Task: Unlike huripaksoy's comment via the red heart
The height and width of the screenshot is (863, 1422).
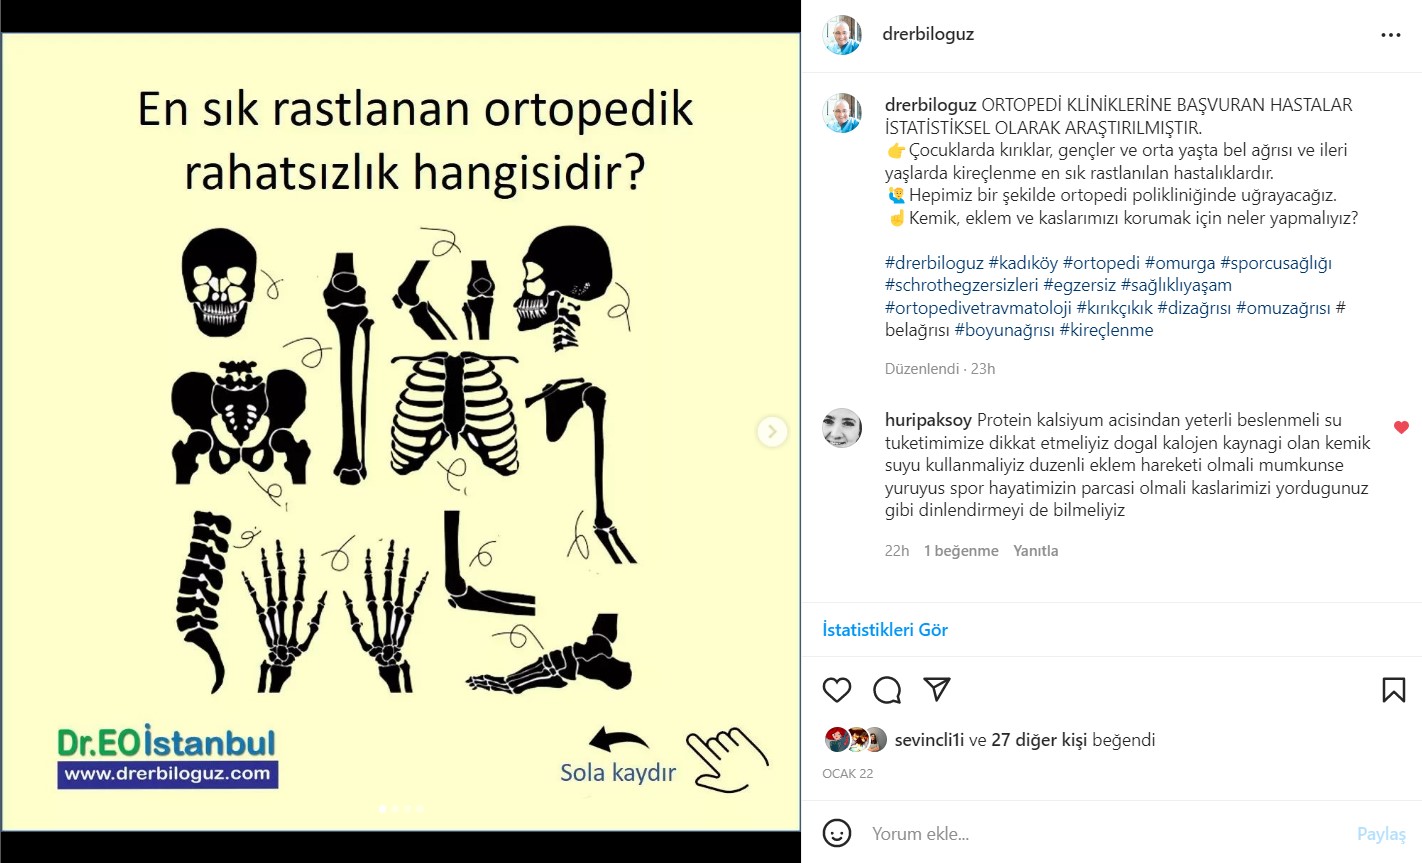Action: [1401, 427]
